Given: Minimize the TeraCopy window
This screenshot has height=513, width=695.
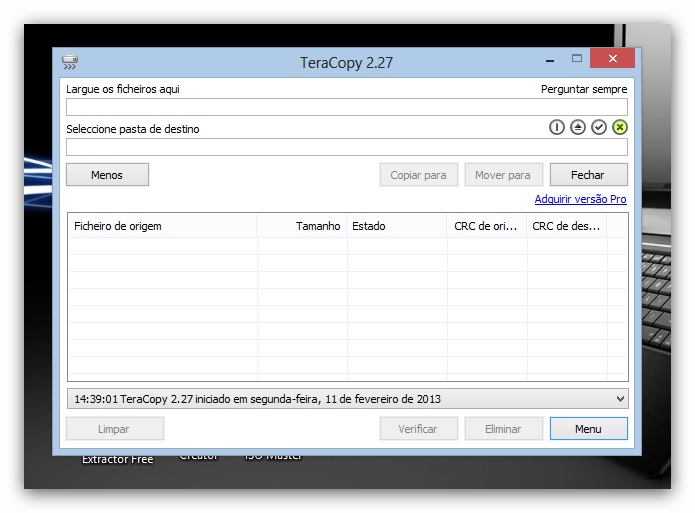Looking at the screenshot, I should point(550,59).
